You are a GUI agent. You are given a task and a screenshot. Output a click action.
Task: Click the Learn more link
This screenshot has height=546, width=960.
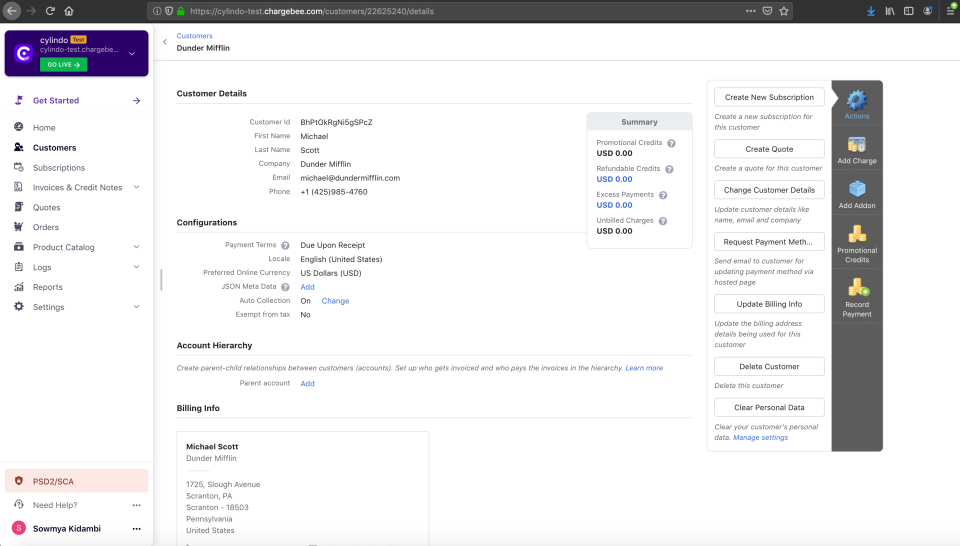644,368
